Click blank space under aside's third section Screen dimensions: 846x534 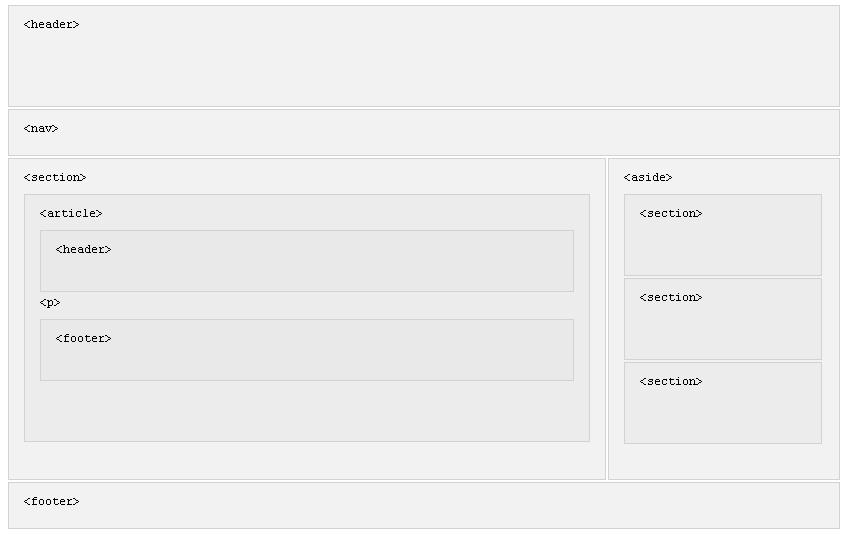pyautogui.click(x=723, y=461)
